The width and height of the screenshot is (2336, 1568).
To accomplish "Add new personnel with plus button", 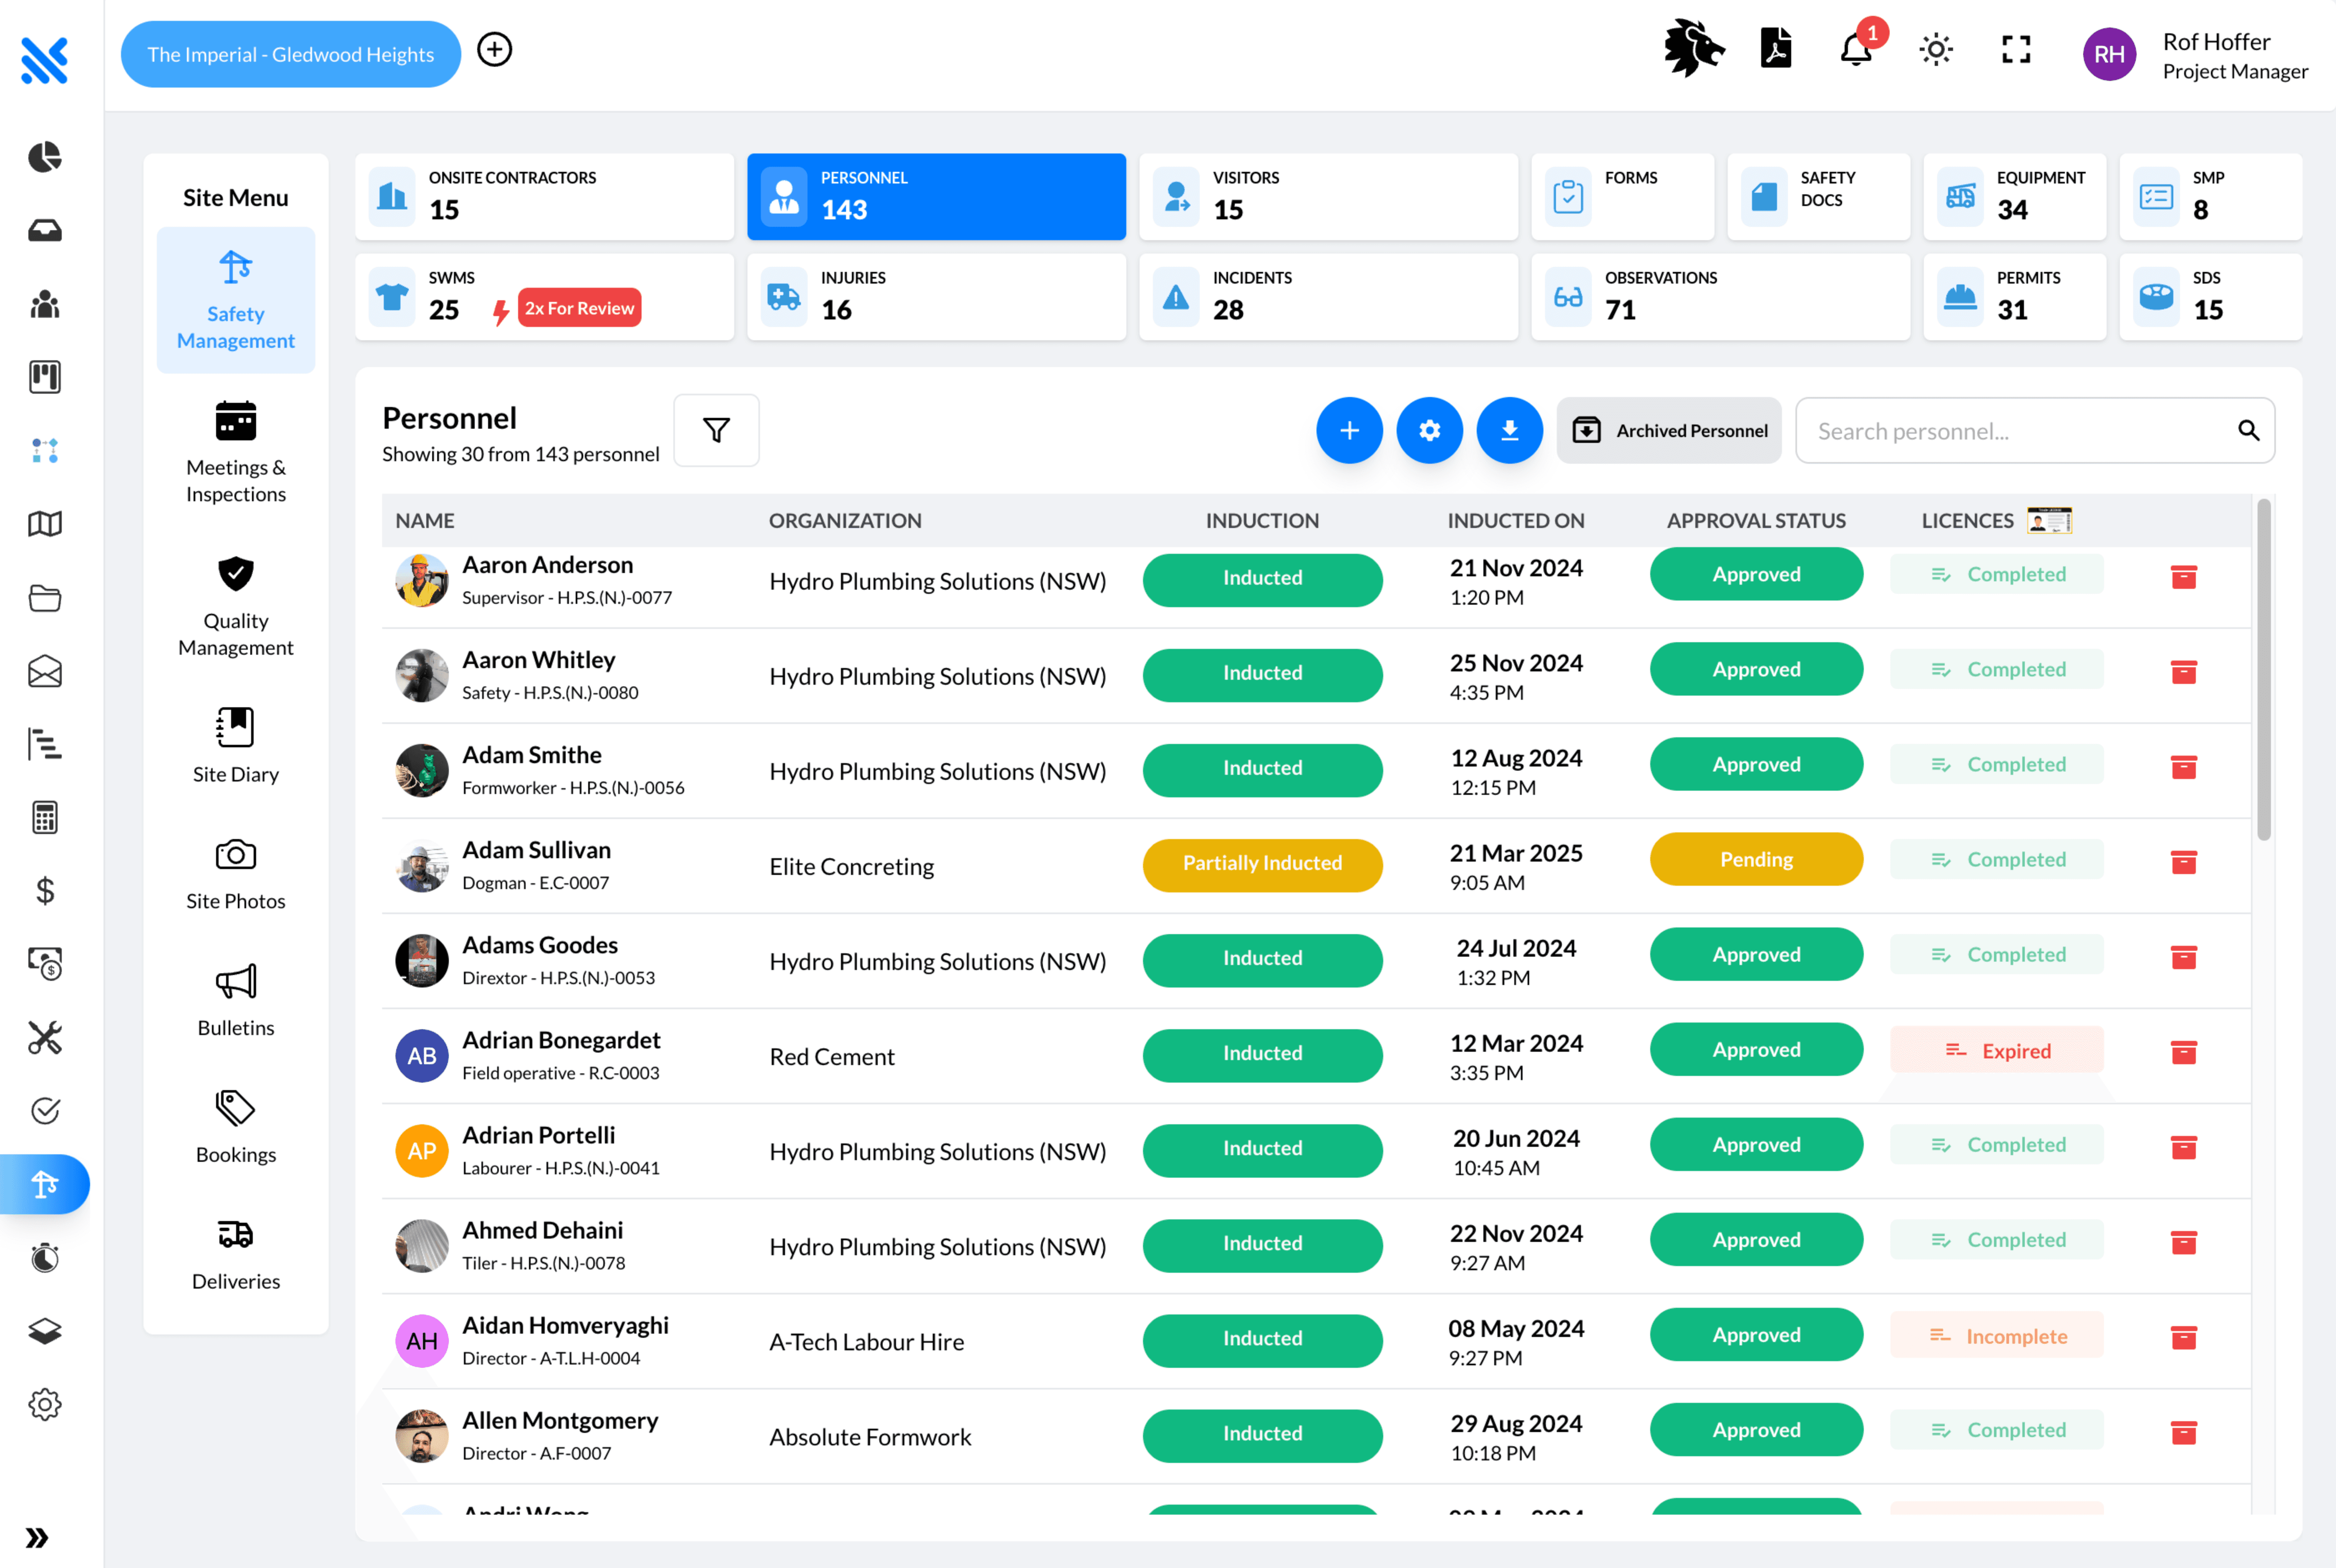I will (1349, 430).
